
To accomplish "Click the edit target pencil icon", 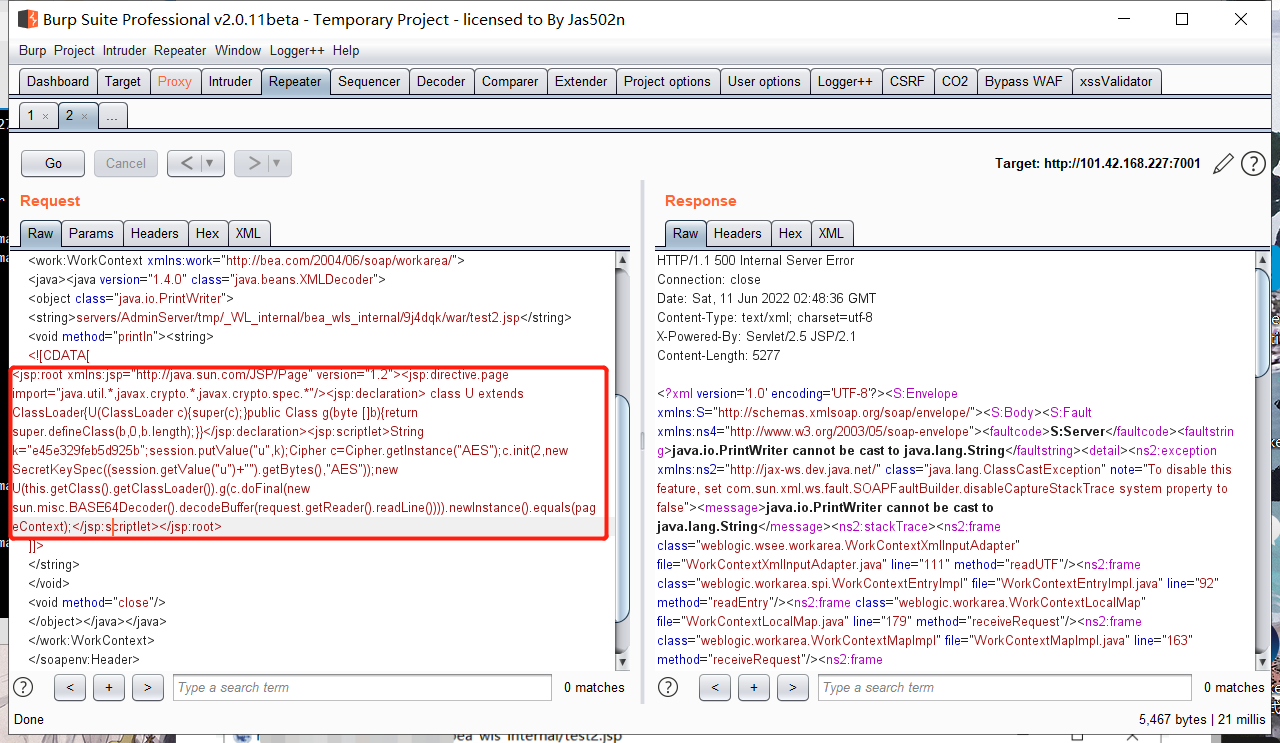I will [x=1222, y=164].
